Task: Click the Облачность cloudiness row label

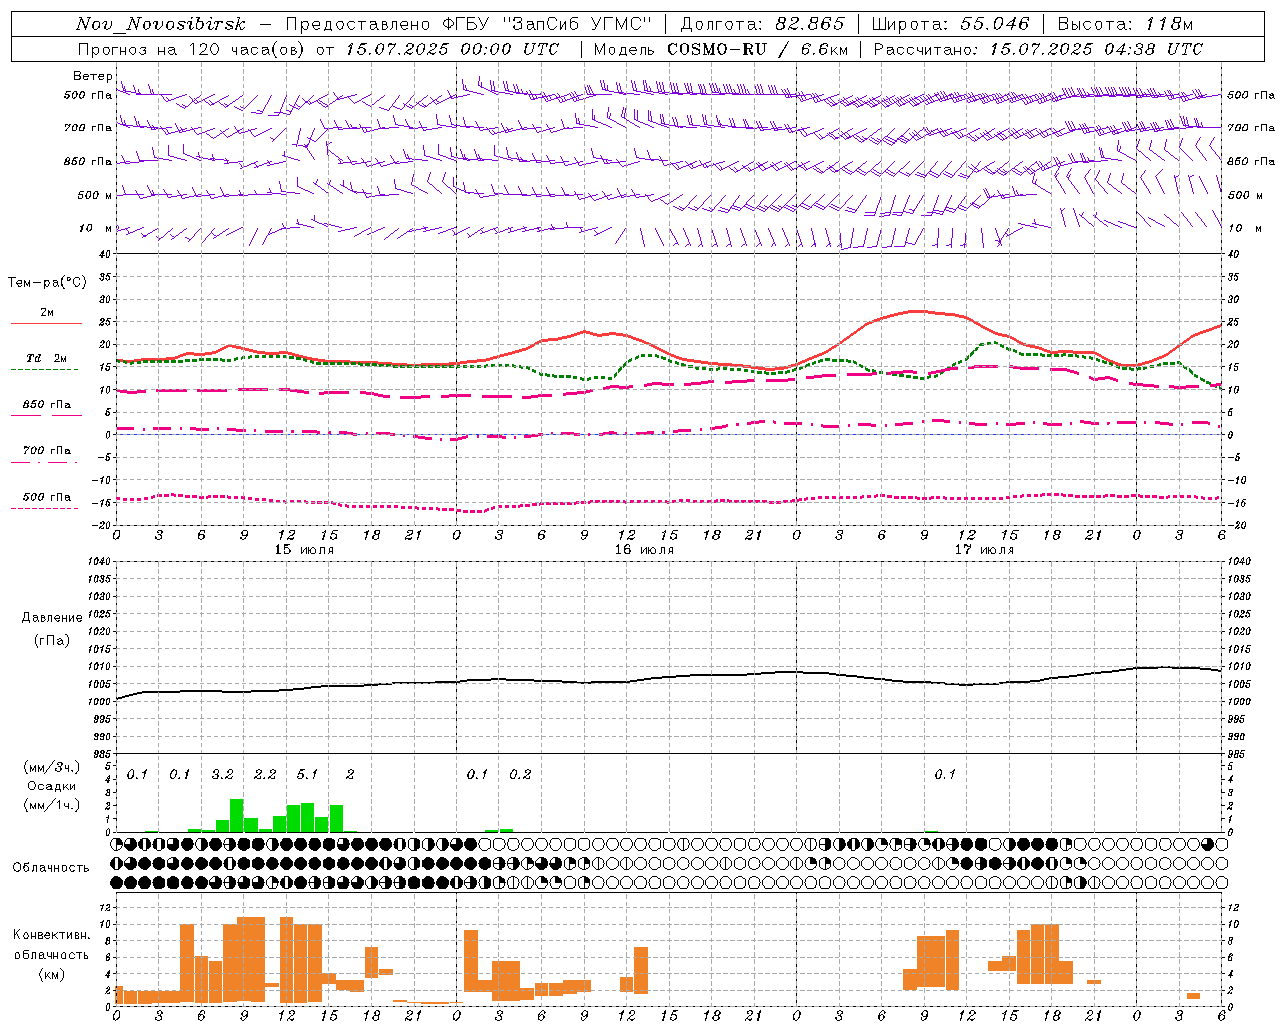Action: (51, 867)
